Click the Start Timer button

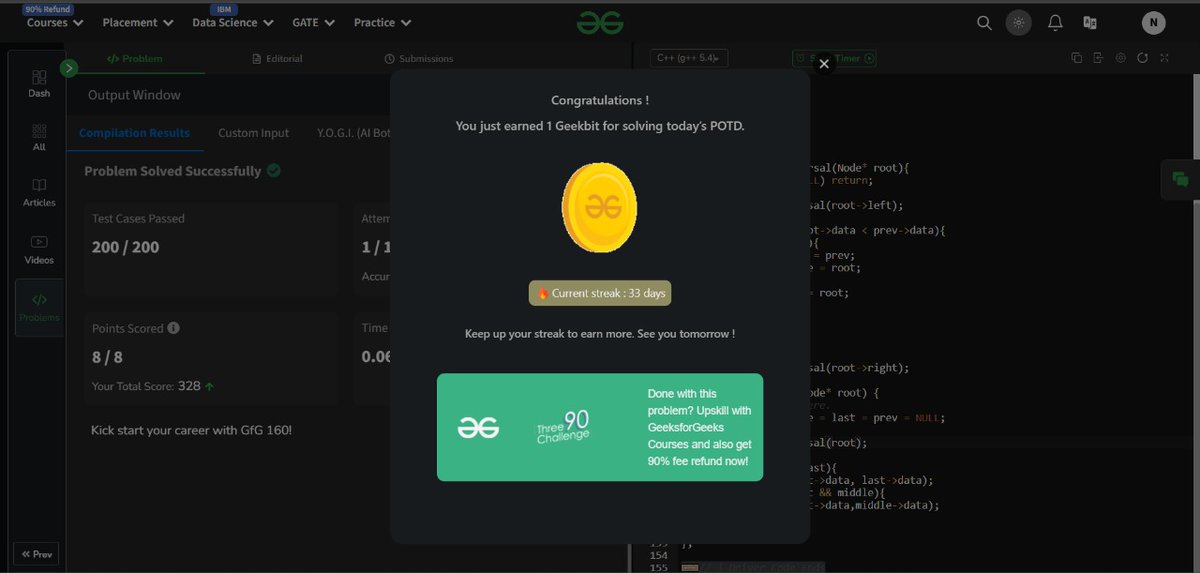point(834,58)
